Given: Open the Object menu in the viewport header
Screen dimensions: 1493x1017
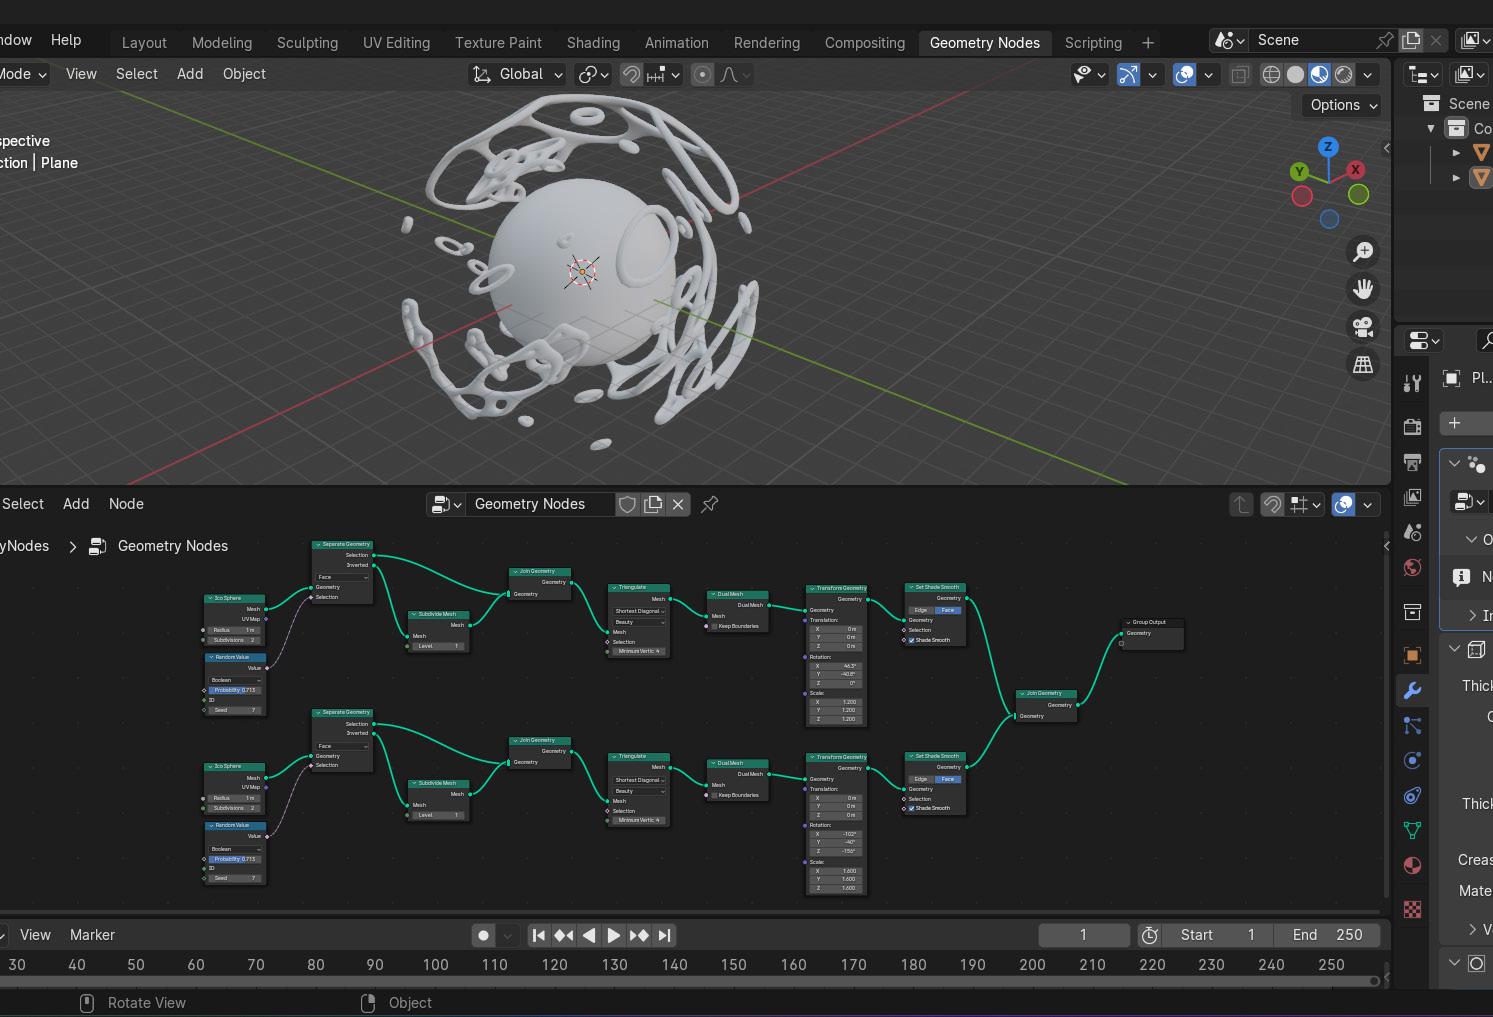Looking at the screenshot, I should (x=244, y=74).
